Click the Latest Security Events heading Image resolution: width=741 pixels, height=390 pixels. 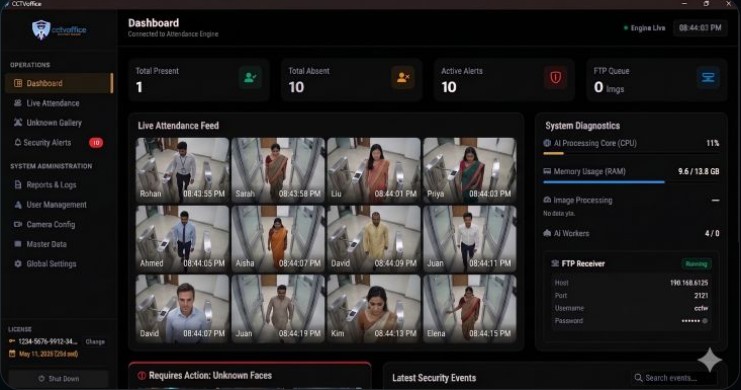pos(434,378)
